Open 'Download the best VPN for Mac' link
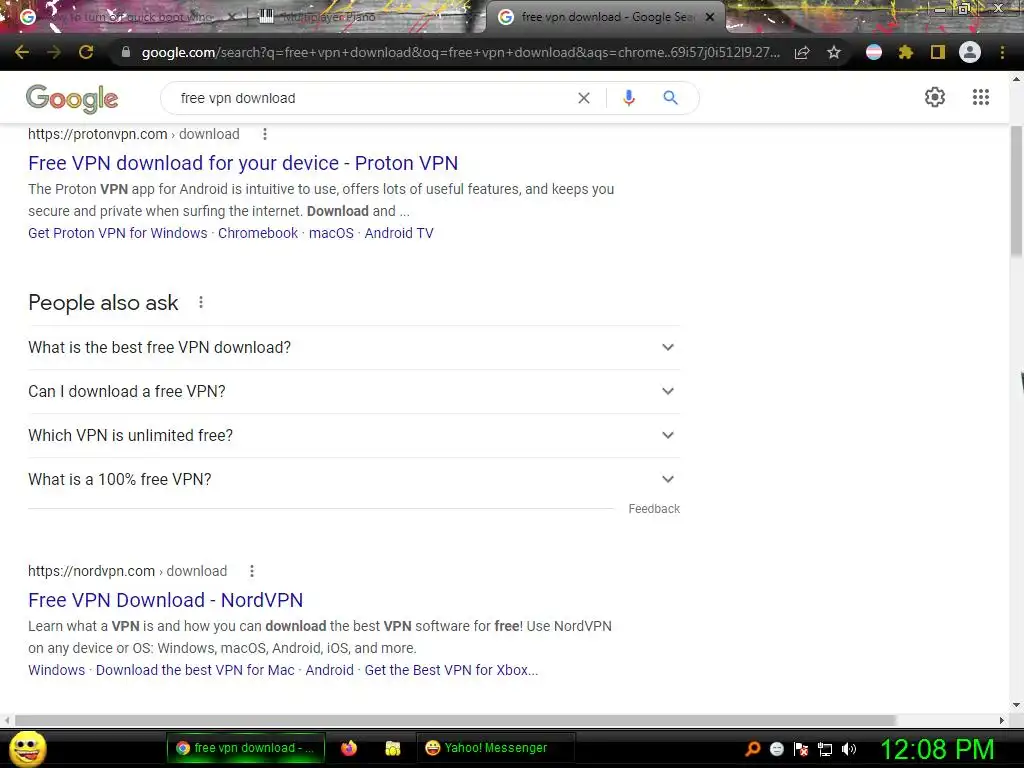The width and height of the screenshot is (1024, 768). 195,670
